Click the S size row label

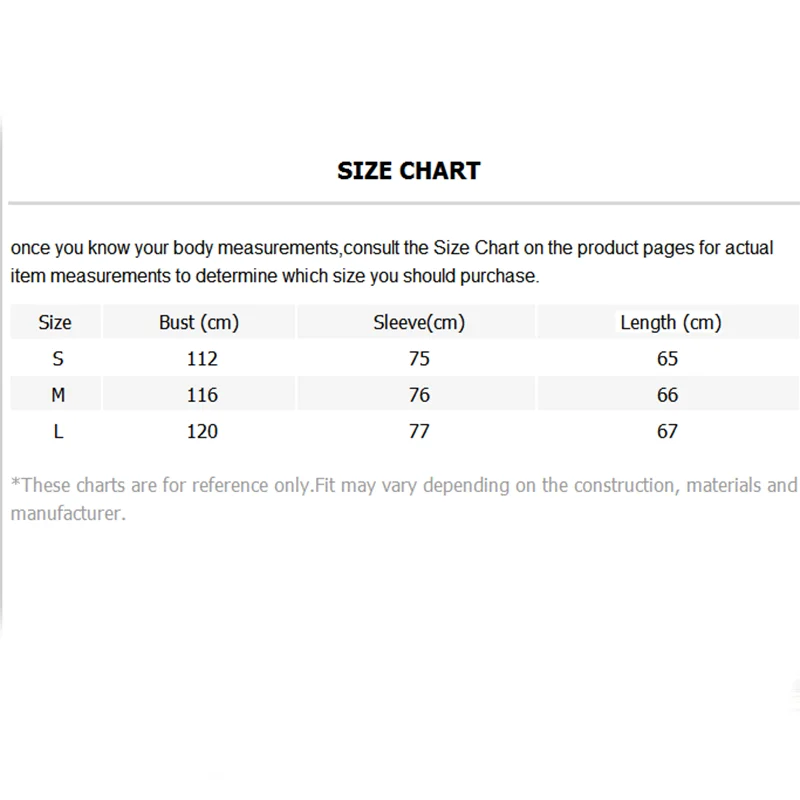57,358
